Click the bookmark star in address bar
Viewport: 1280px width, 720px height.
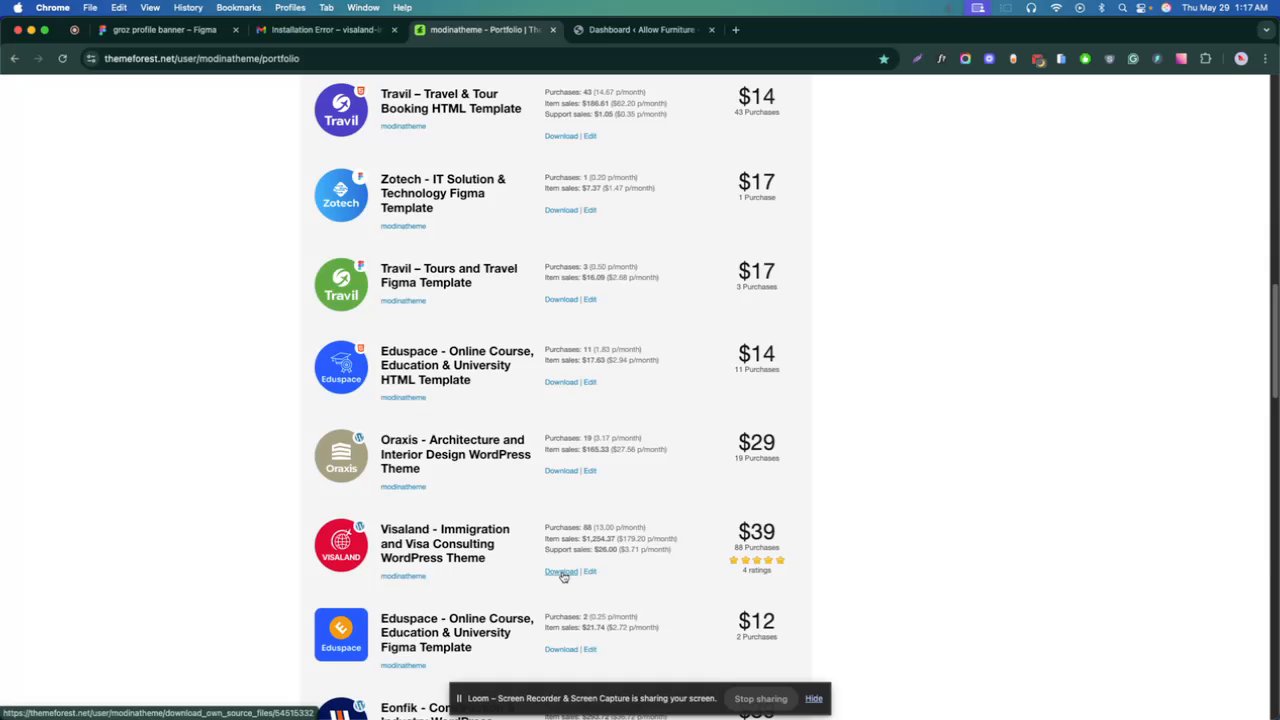pos(883,59)
